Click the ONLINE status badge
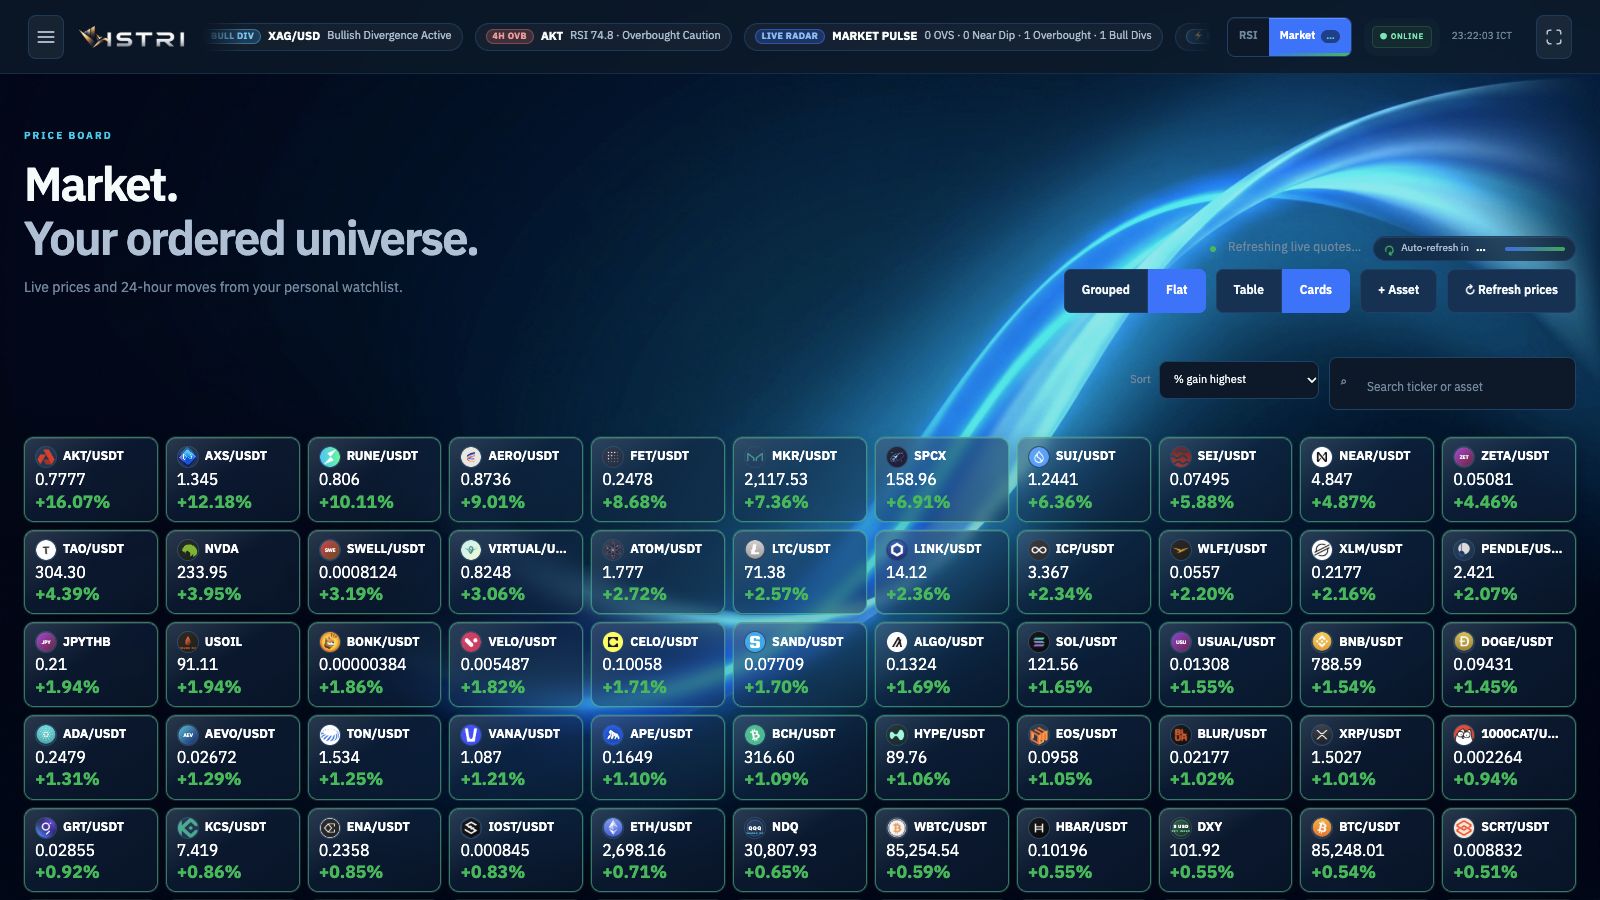Screen dimensions: 1600x900 [1401, 36]
